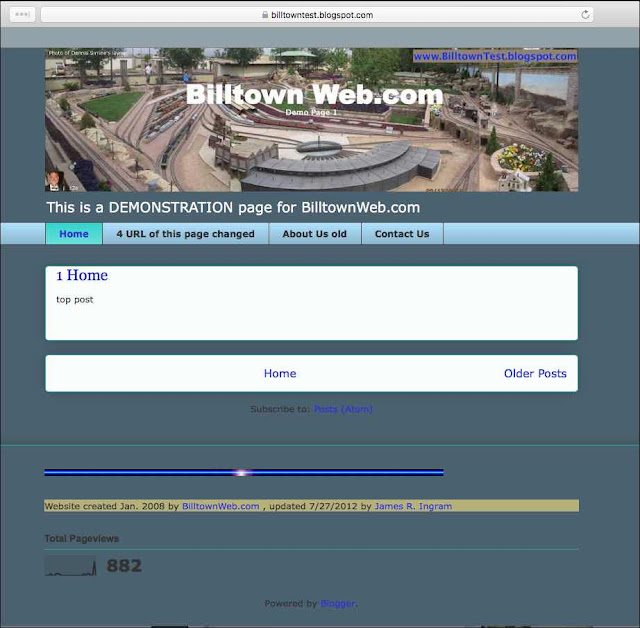Image resolution: width=640 pixels, height=628 pixels.
Task: Click the lock icon in address bar
Action: pos(265,15)
